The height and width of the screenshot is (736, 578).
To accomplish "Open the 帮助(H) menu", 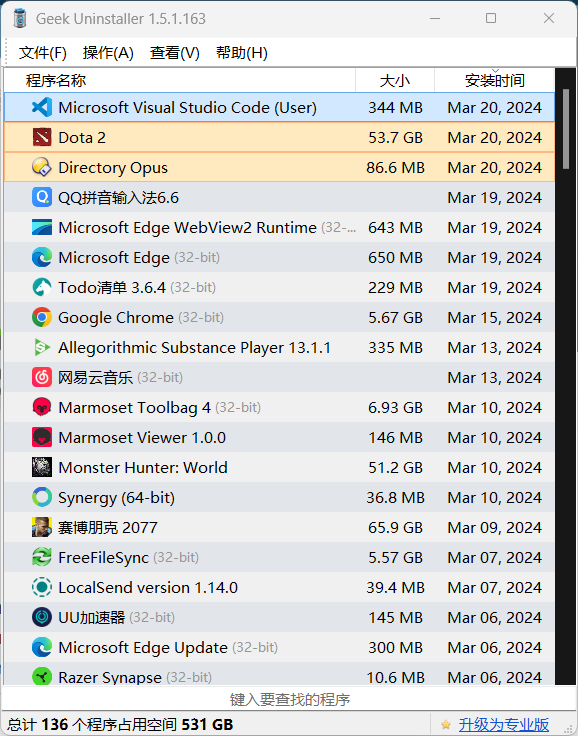I will (x=242, y=53).
